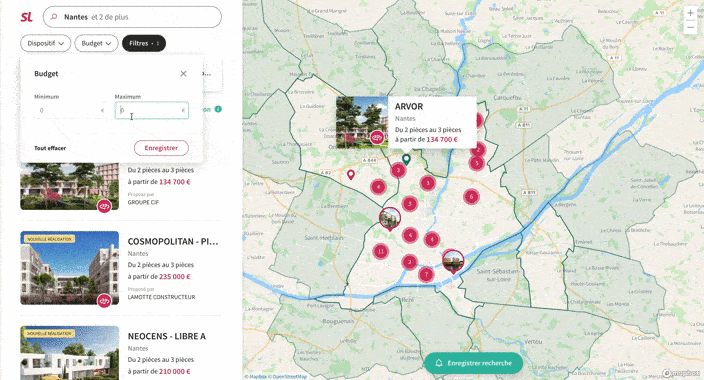Click the Enregistrer button
The image size is (704, 380).
click(x=161, y=148)
